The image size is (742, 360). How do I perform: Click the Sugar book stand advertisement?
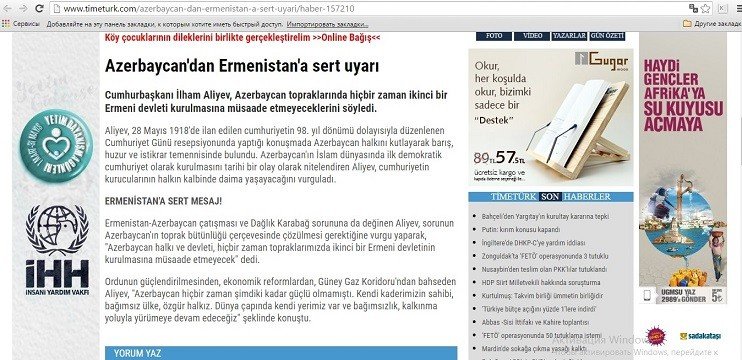click(x=551, y=117)
